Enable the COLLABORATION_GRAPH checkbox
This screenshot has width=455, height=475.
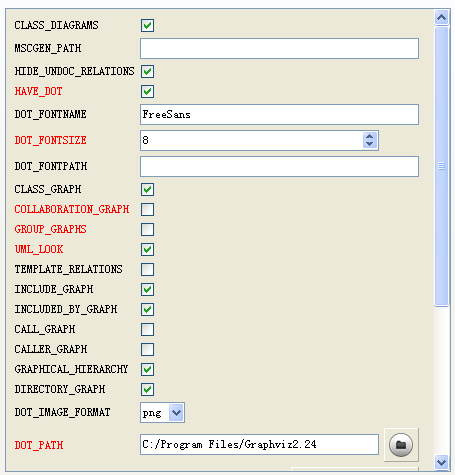click(147, 209)
